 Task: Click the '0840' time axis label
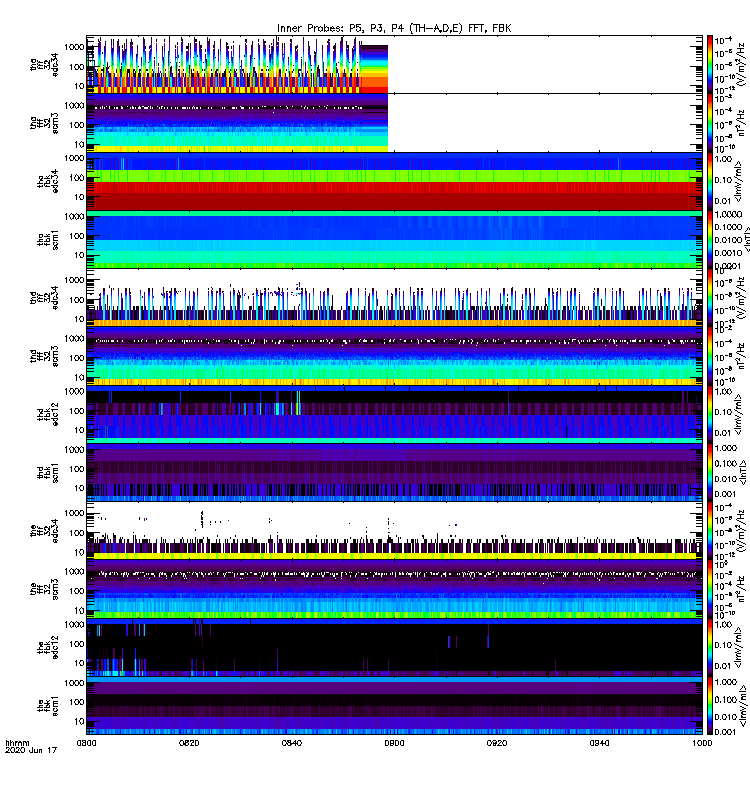(291, 743)
